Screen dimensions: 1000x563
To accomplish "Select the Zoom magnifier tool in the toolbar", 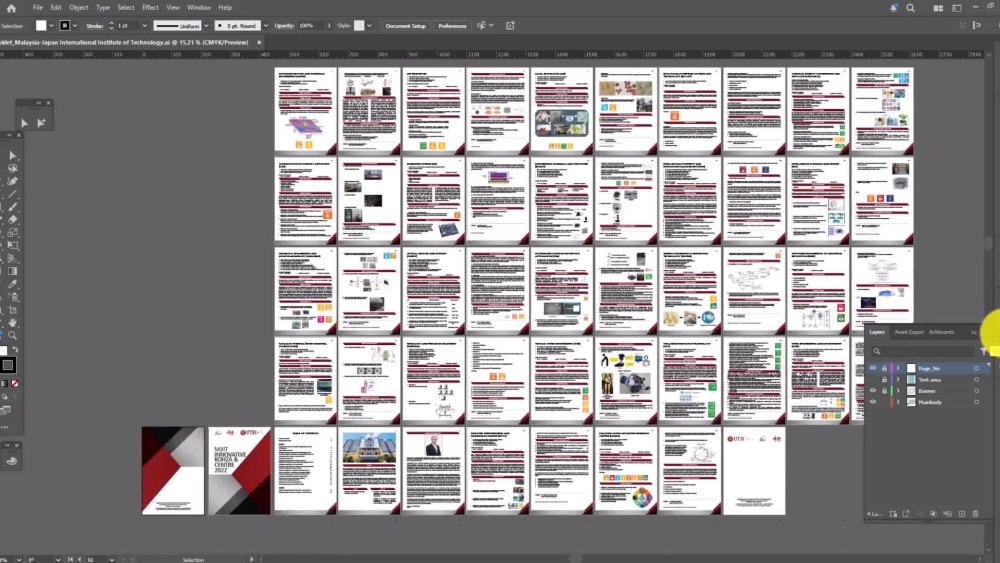I will tap(12, 335).
